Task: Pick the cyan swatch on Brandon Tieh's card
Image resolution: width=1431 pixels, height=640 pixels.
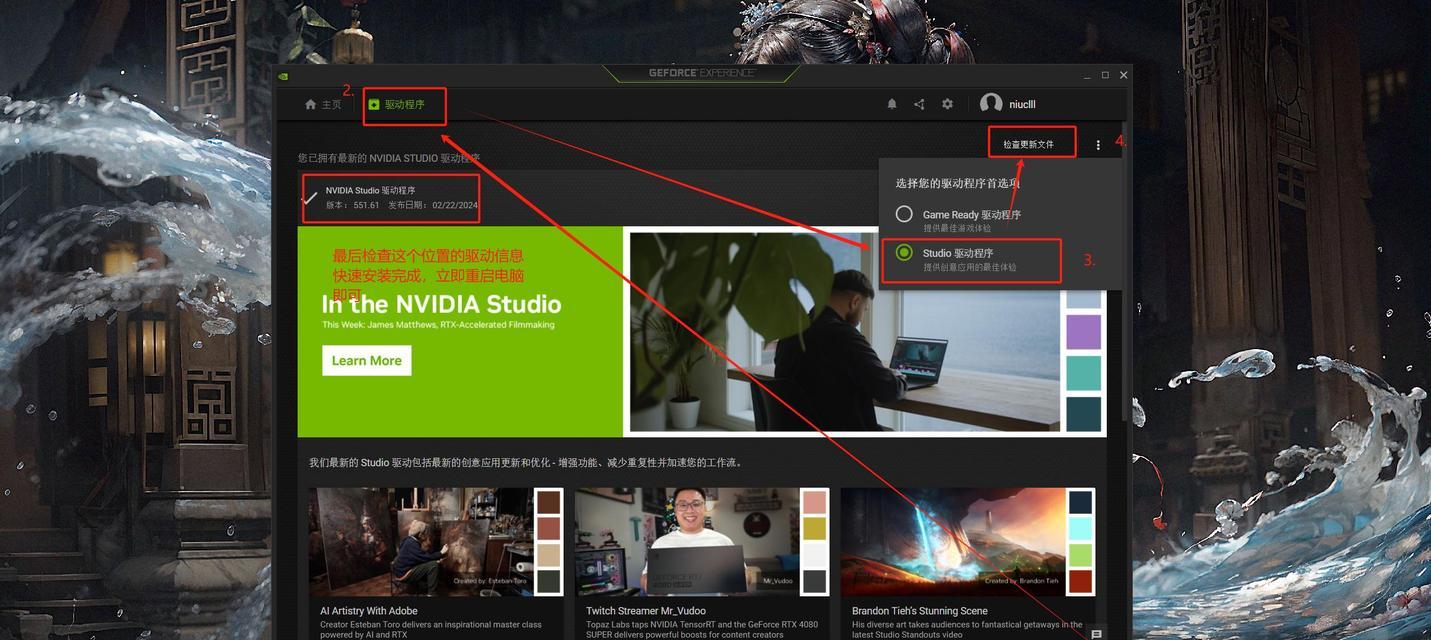Action: click(x=1081, y=528)
